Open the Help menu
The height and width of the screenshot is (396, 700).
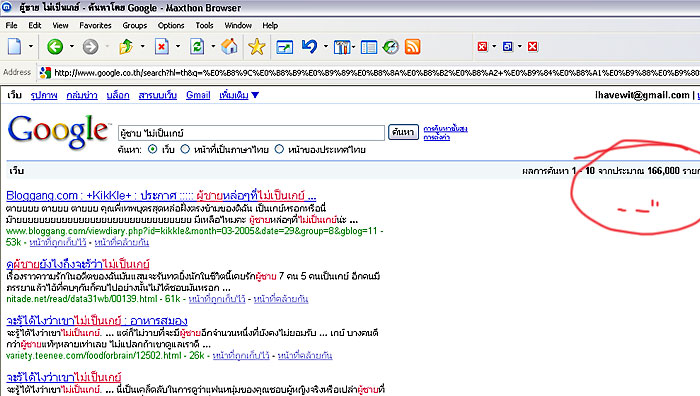coord(270,25)
